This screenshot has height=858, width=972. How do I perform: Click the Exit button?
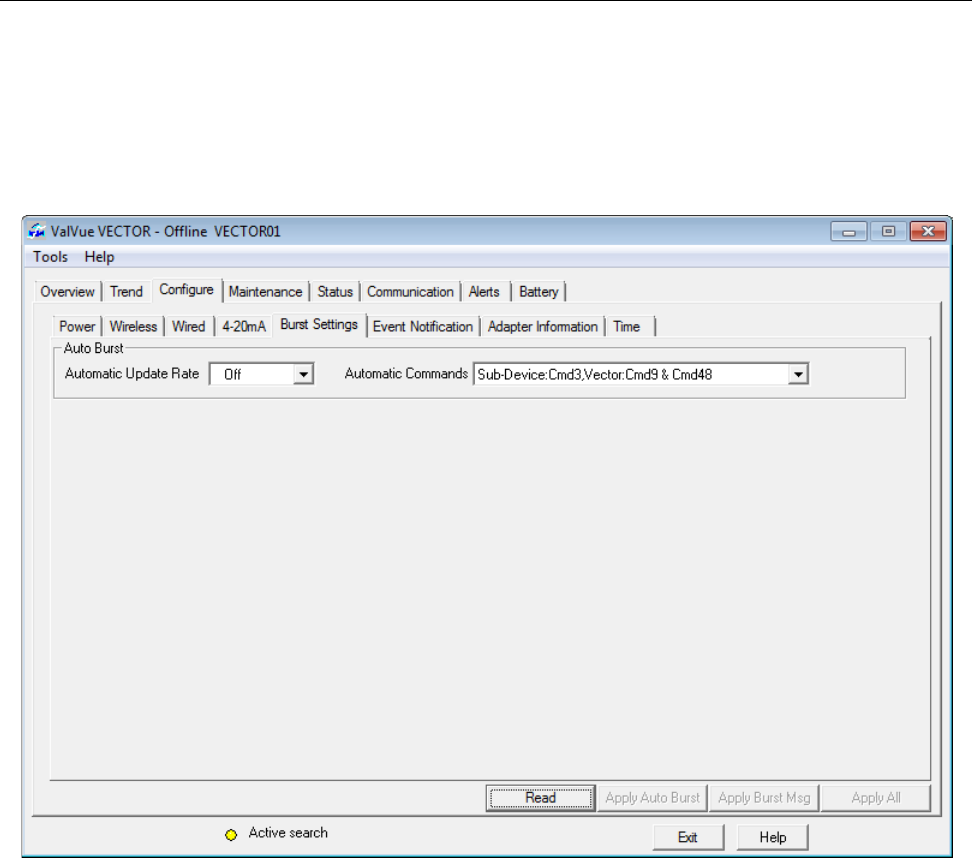[x=688, y=838]
